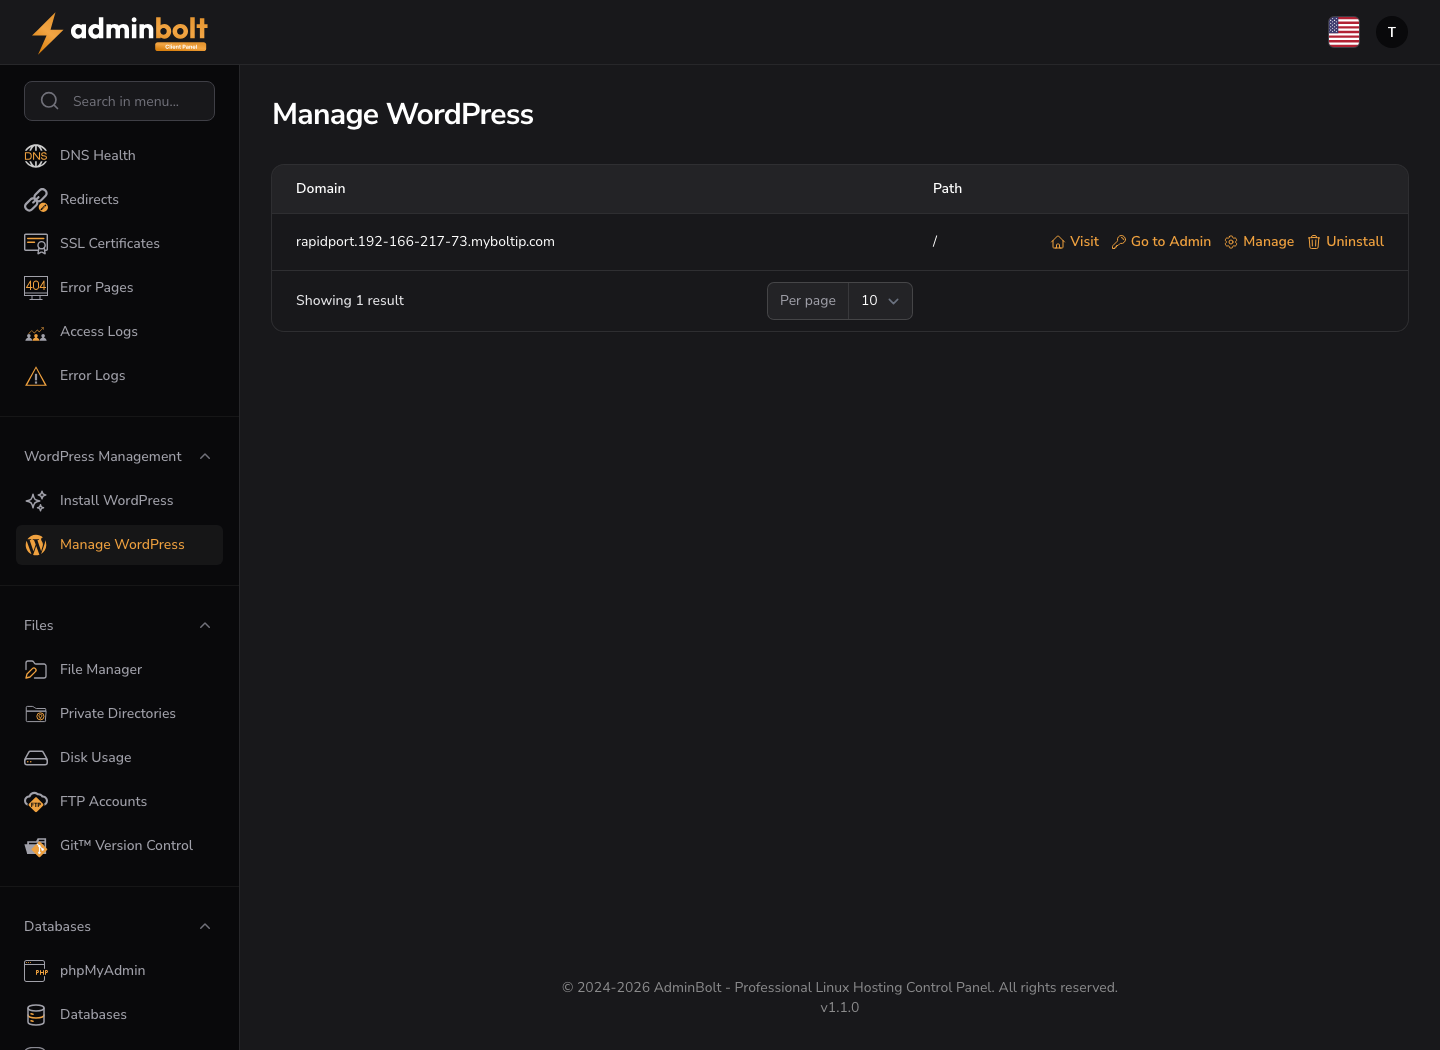Click the SSL Certificates icon

(36, 243)
